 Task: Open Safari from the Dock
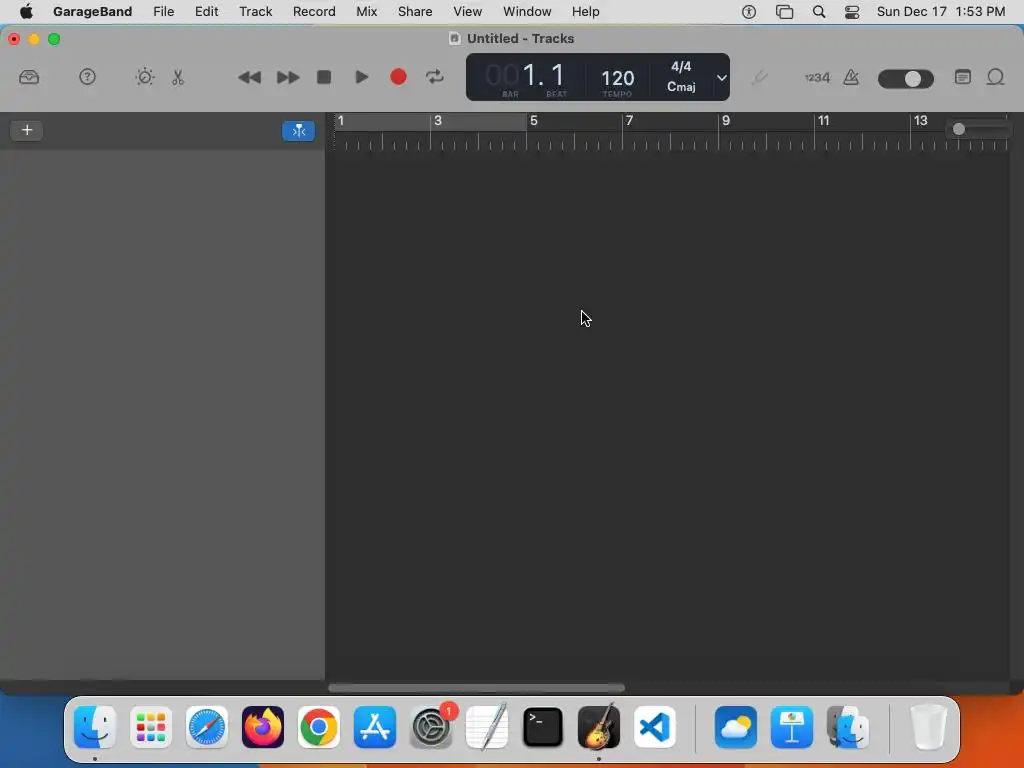[207, 727]
